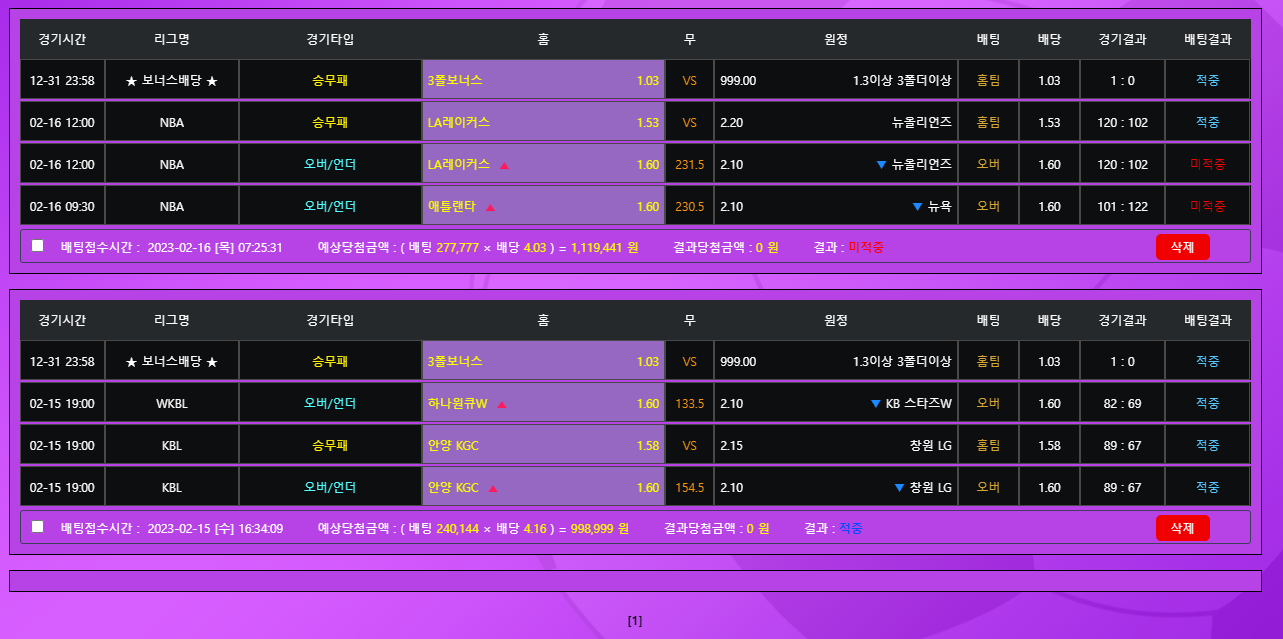Click red up arrow next to 하나원큐W
This screenshot has width=1283, height=639.
[x=502, y=404]
